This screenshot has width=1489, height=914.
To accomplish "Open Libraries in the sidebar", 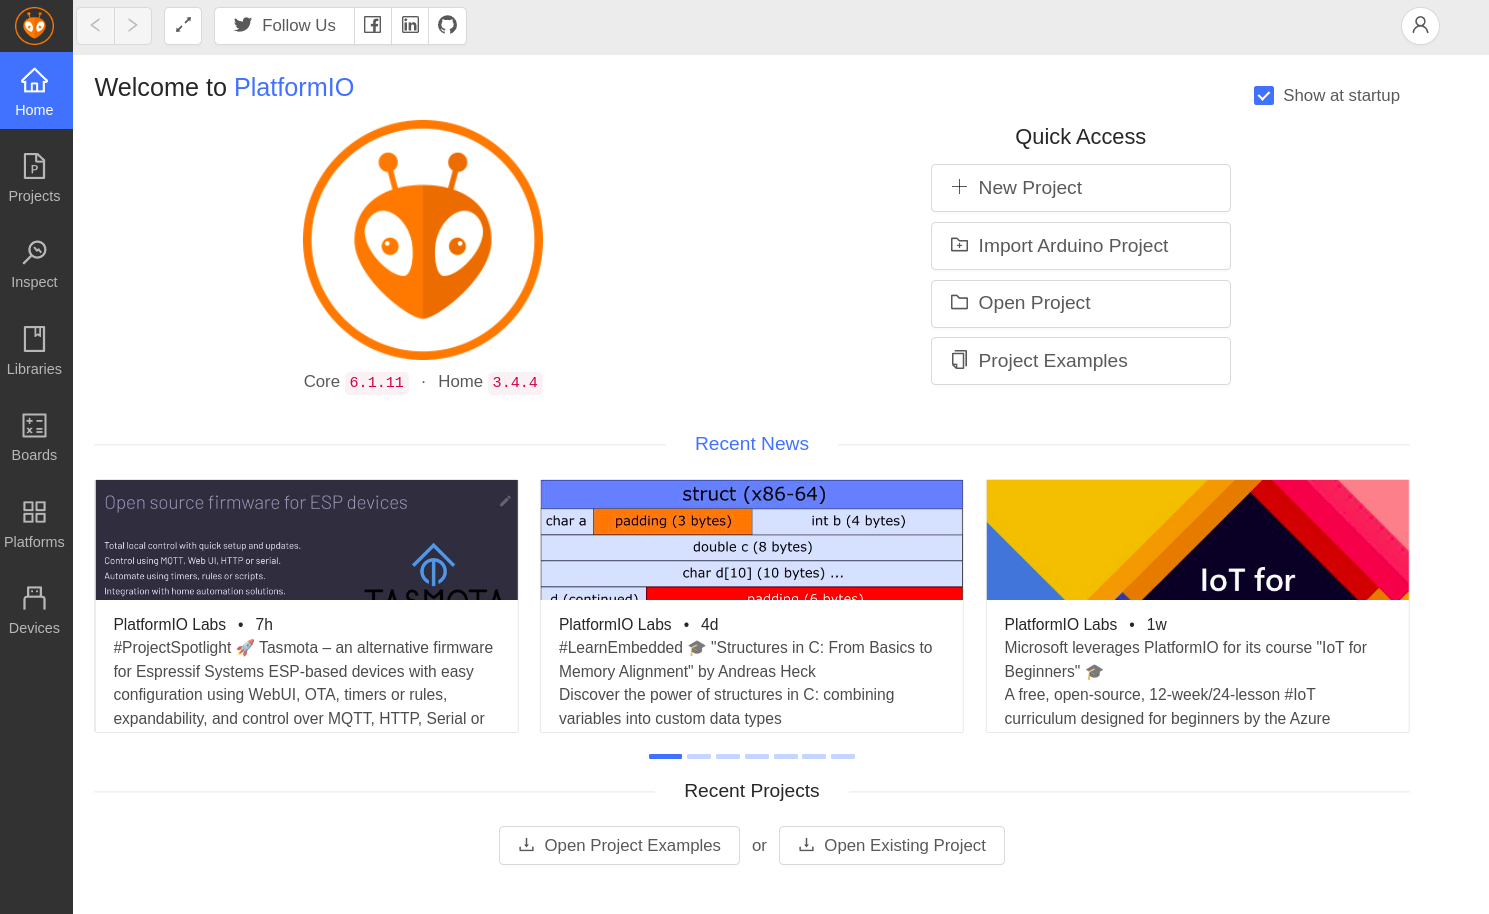I will [36, 351].
